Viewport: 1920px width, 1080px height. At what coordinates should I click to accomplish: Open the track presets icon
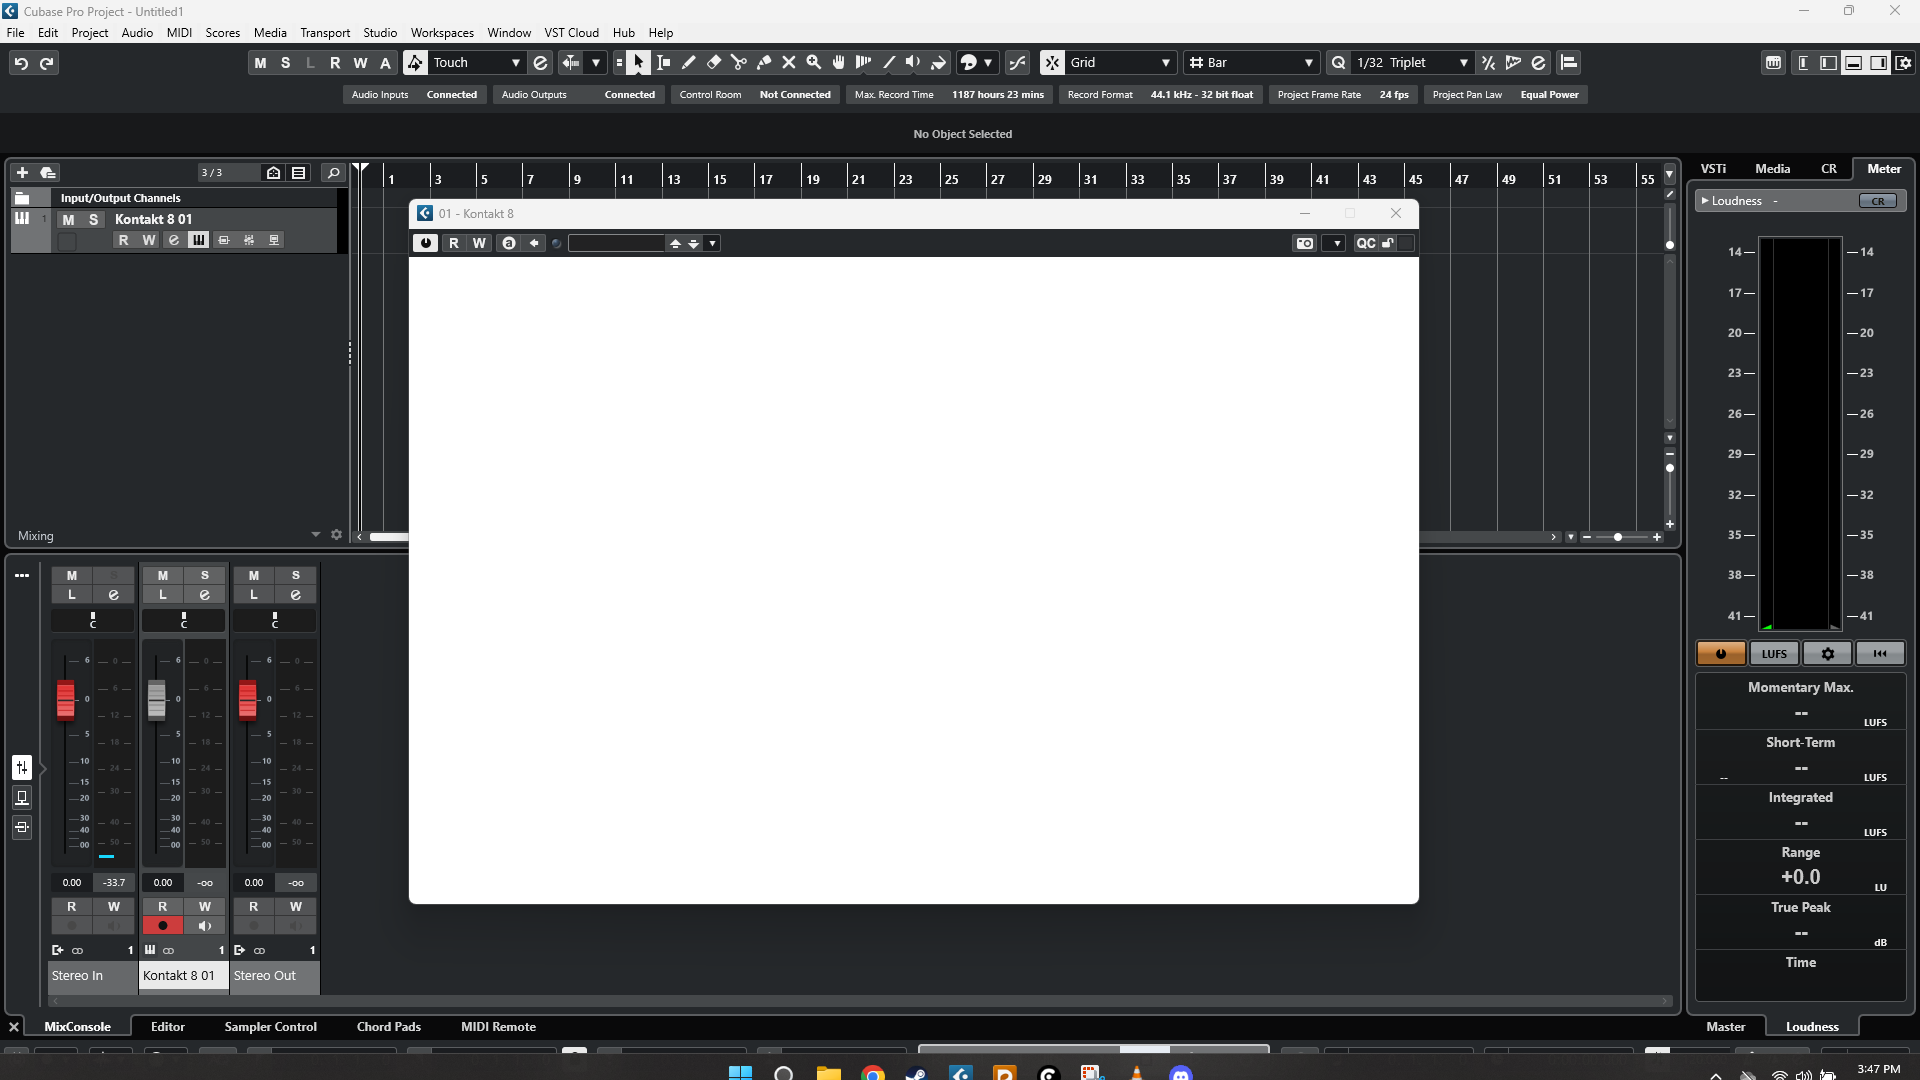47,172
